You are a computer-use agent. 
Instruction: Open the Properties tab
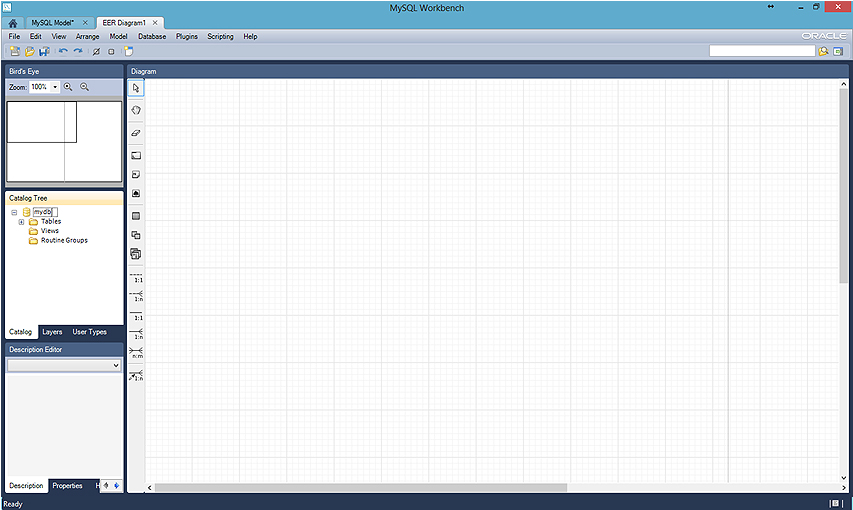[x=67, y=486]
